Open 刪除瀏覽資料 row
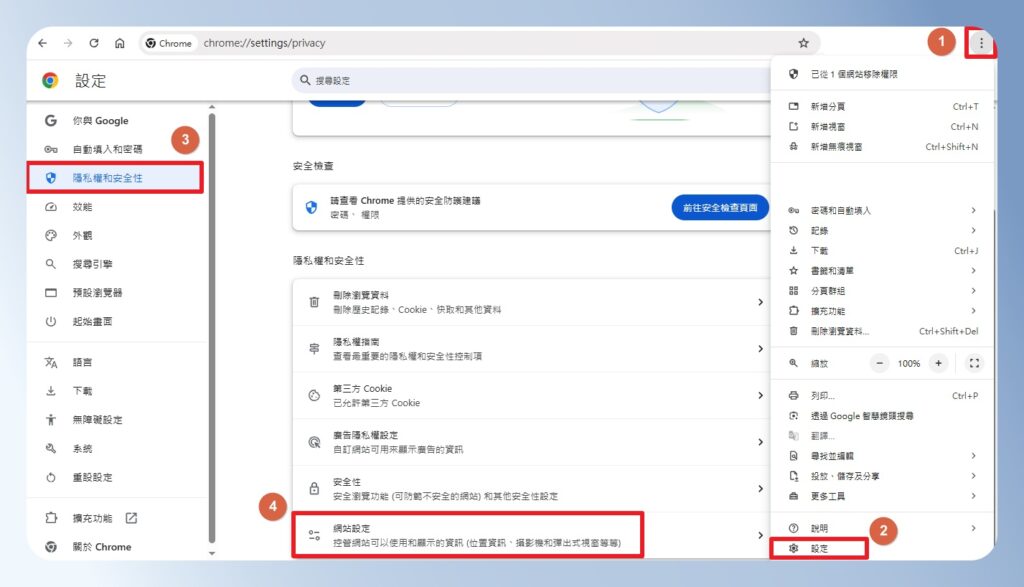The width and height of the screenshot is (1024, 587). point(532,302)
